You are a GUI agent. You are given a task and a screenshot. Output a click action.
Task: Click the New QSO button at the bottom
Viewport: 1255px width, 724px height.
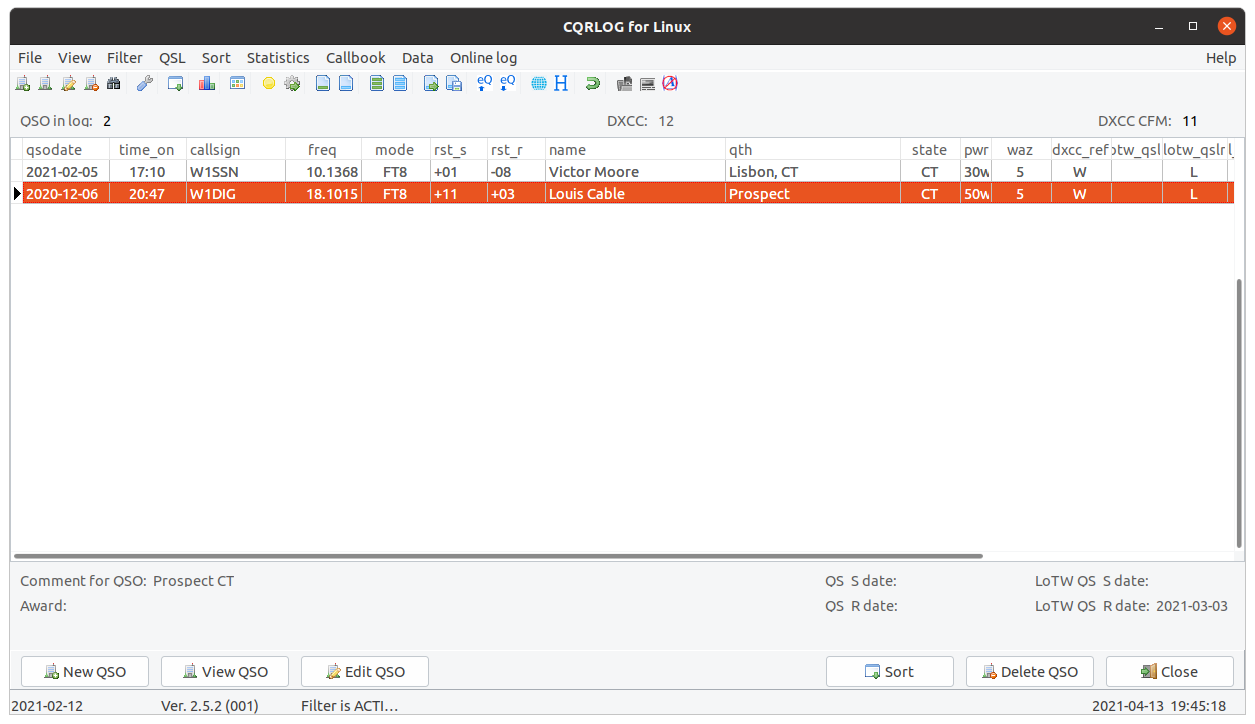point(85,672)
